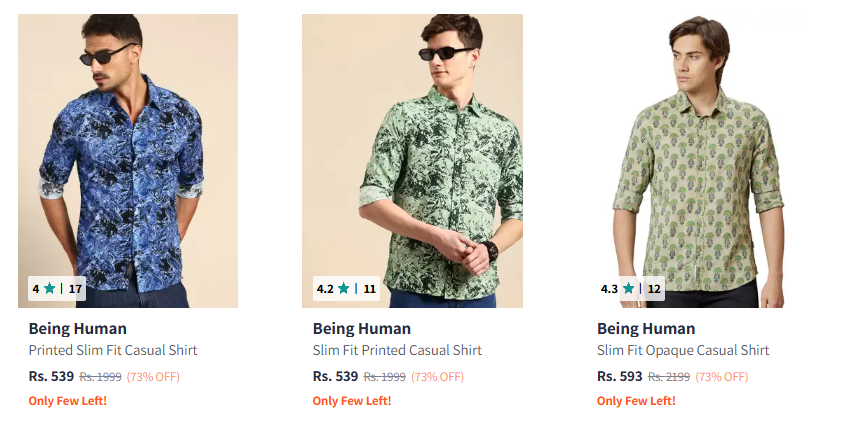The height and width of the screenshot is (425, 848).
Task: Click the Printed Slim Fit Casual Shirt title
Action: coord(113,350)
